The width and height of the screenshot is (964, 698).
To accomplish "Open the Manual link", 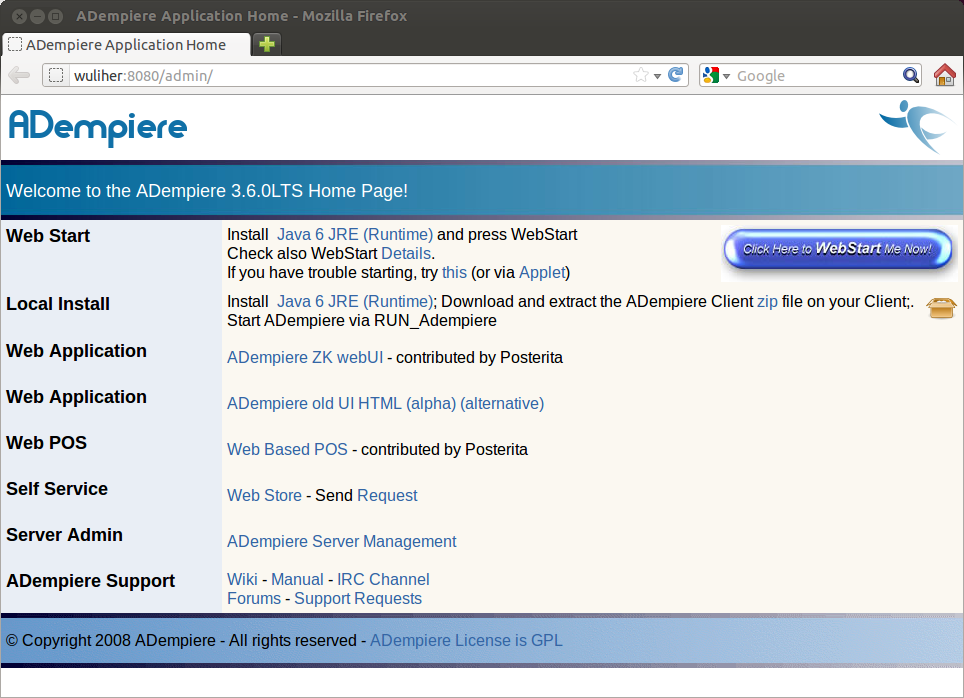I will pos(297,579).
